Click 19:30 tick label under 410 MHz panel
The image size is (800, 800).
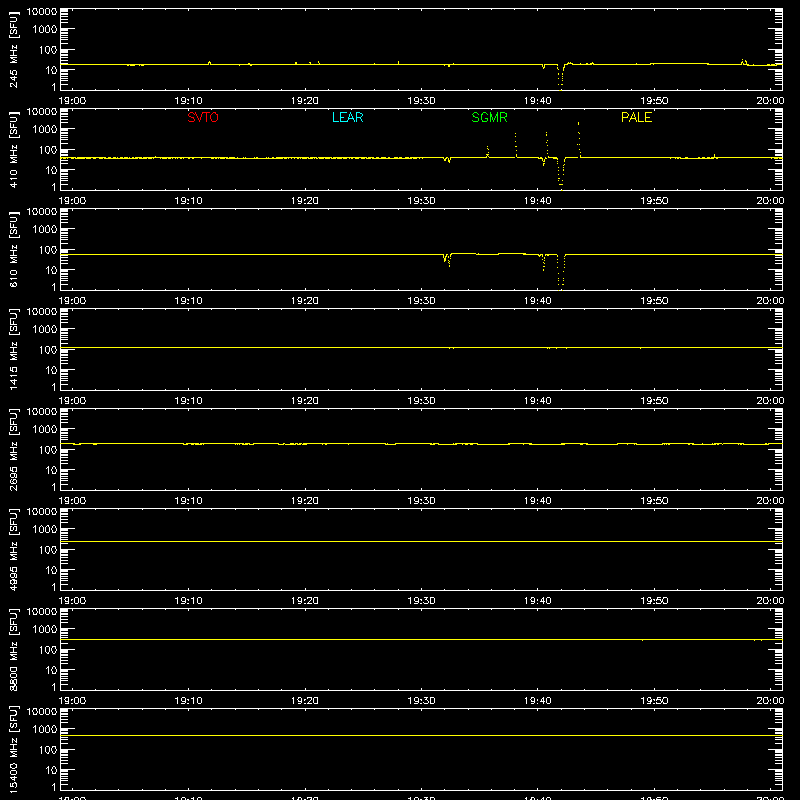click(x=421, y=201)
